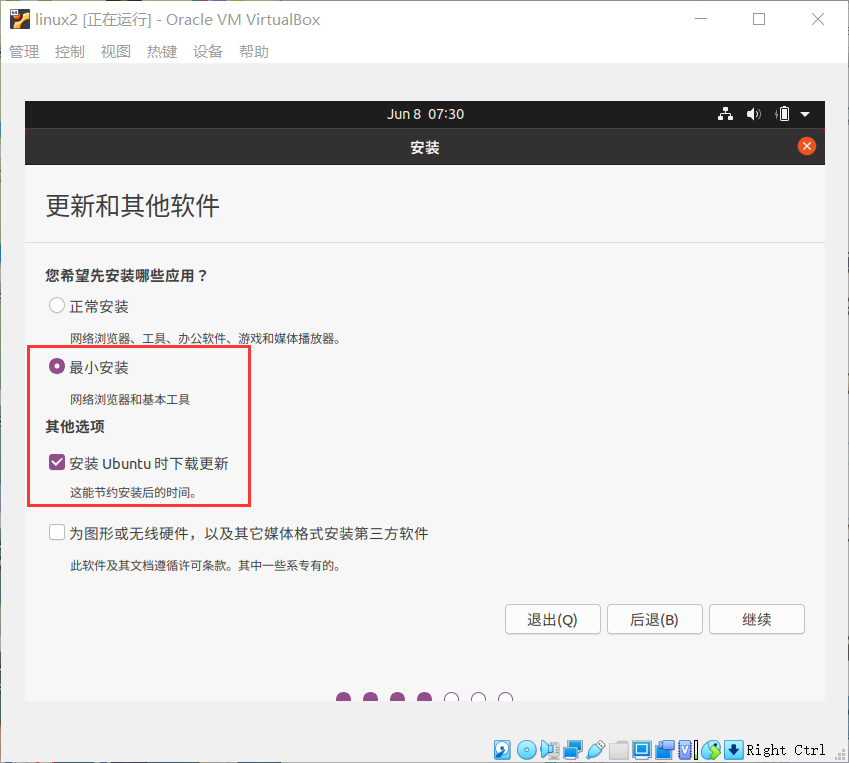
Task: Open the display settings status icon
Action: pos(642,750)
